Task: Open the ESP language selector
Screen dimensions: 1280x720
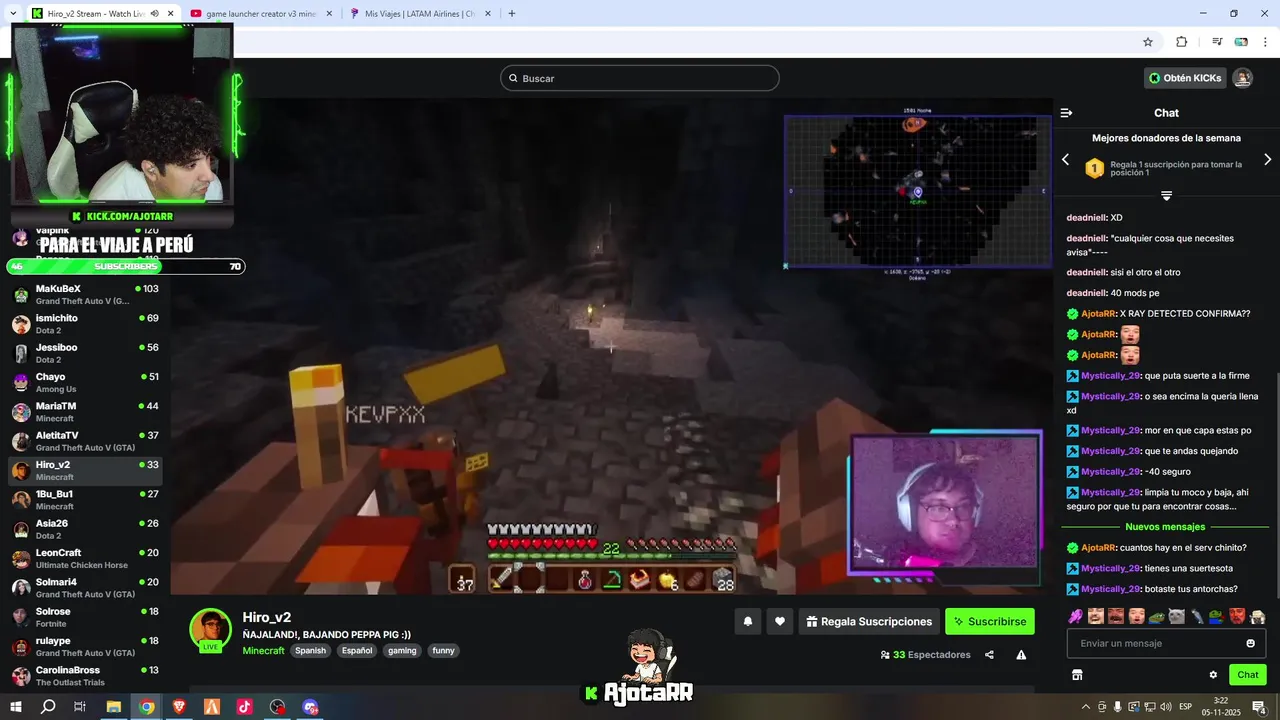Action: click(x=1185, y=707)
